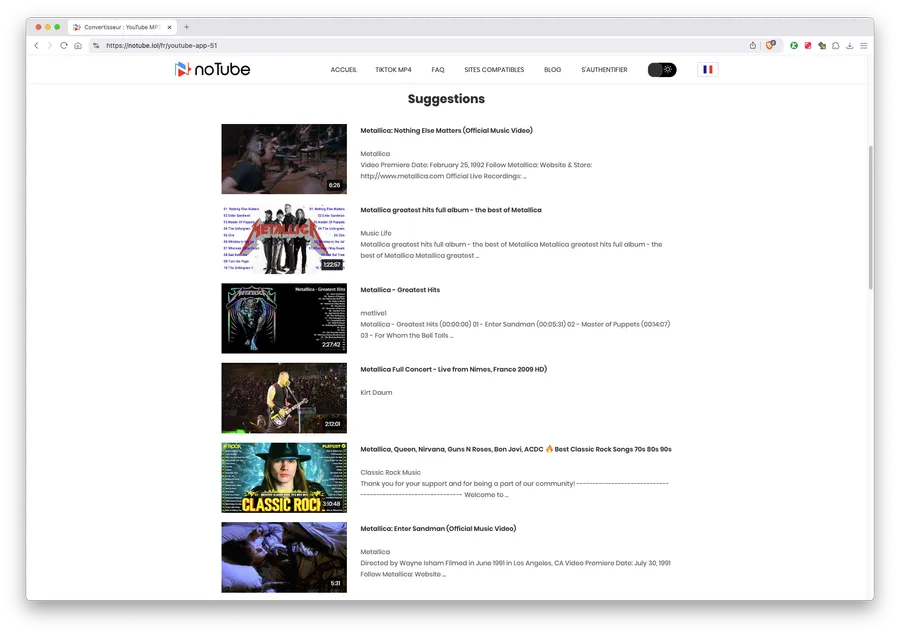The image size is (900, 635).
Task: Open Best Classic Rock Songs title link
Action: tap(516, 449)
